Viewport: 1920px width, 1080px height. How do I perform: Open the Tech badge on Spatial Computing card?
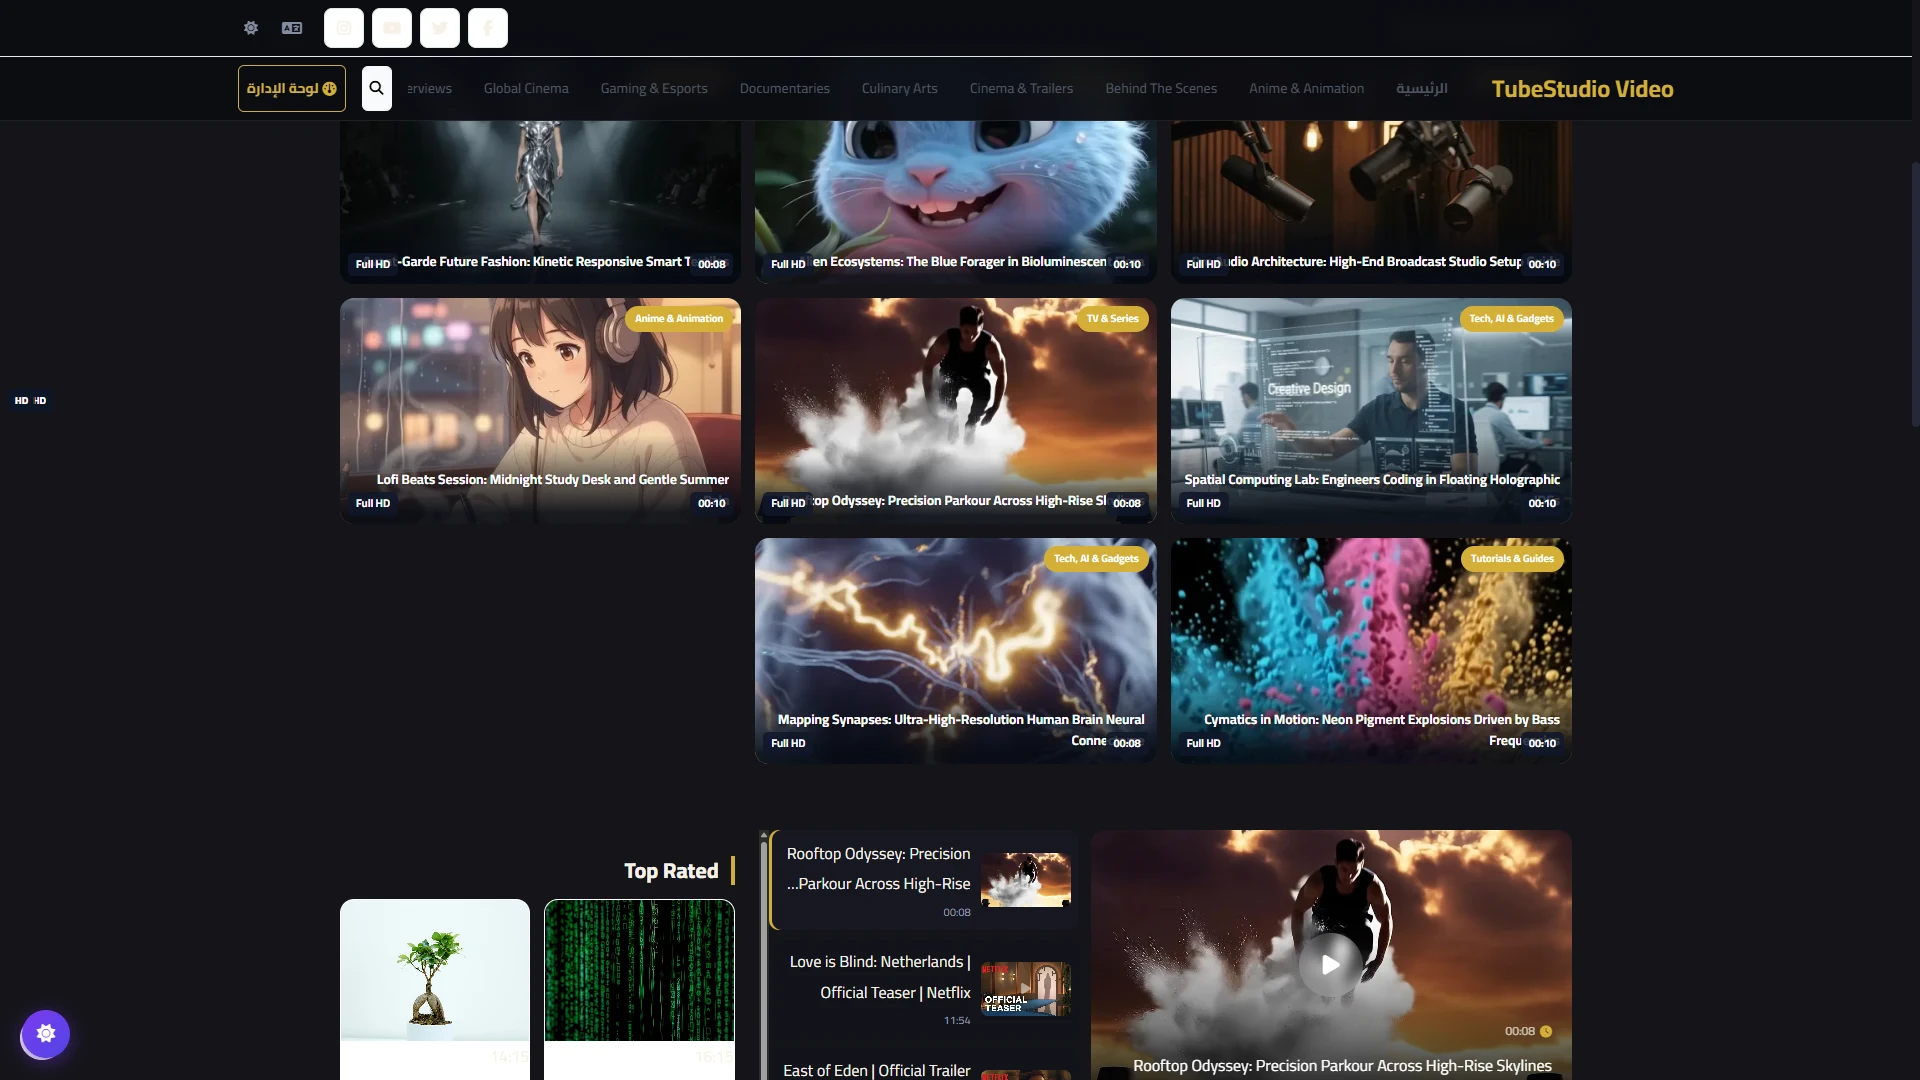coord(1511,319)
